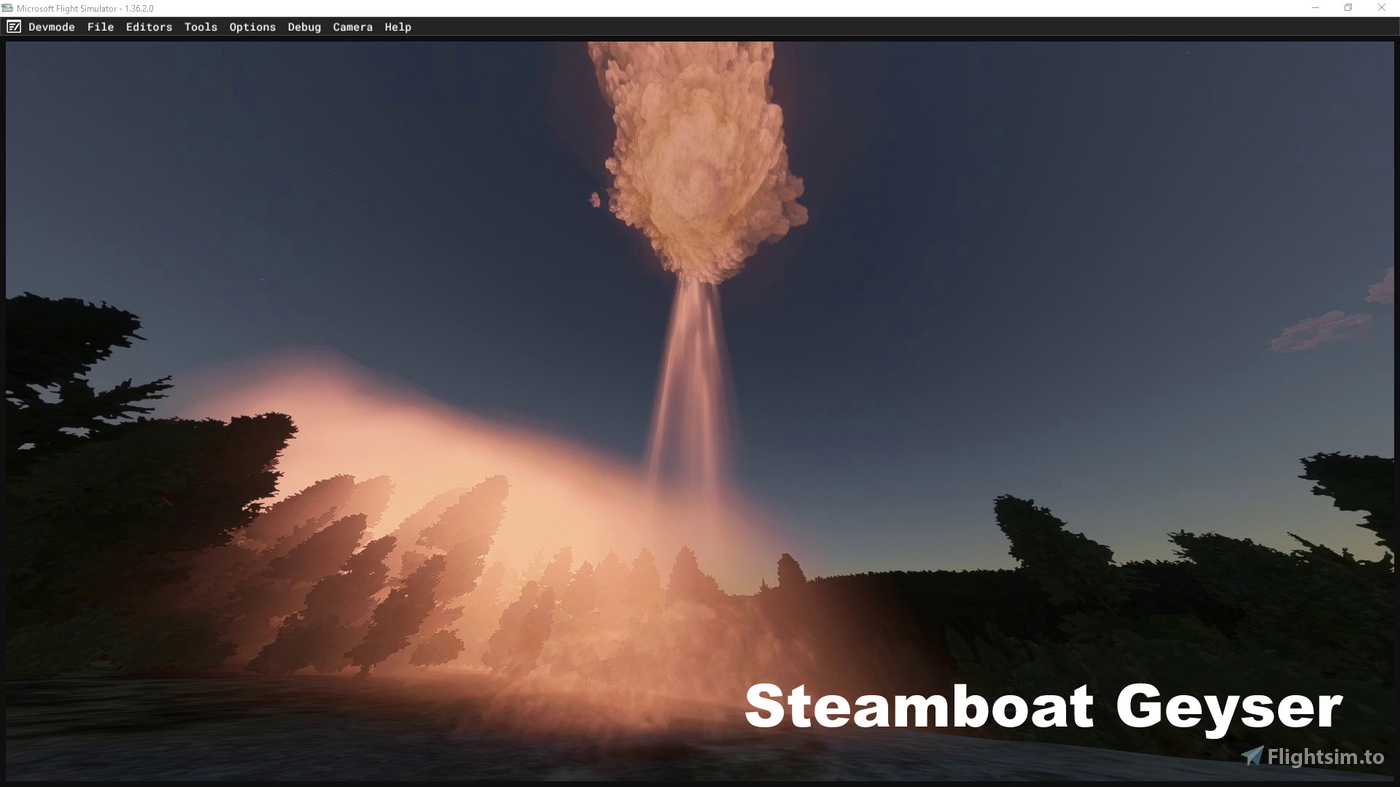The image size is (1400, 787).
Task: Open the Help menu
Action: [397, 27]
